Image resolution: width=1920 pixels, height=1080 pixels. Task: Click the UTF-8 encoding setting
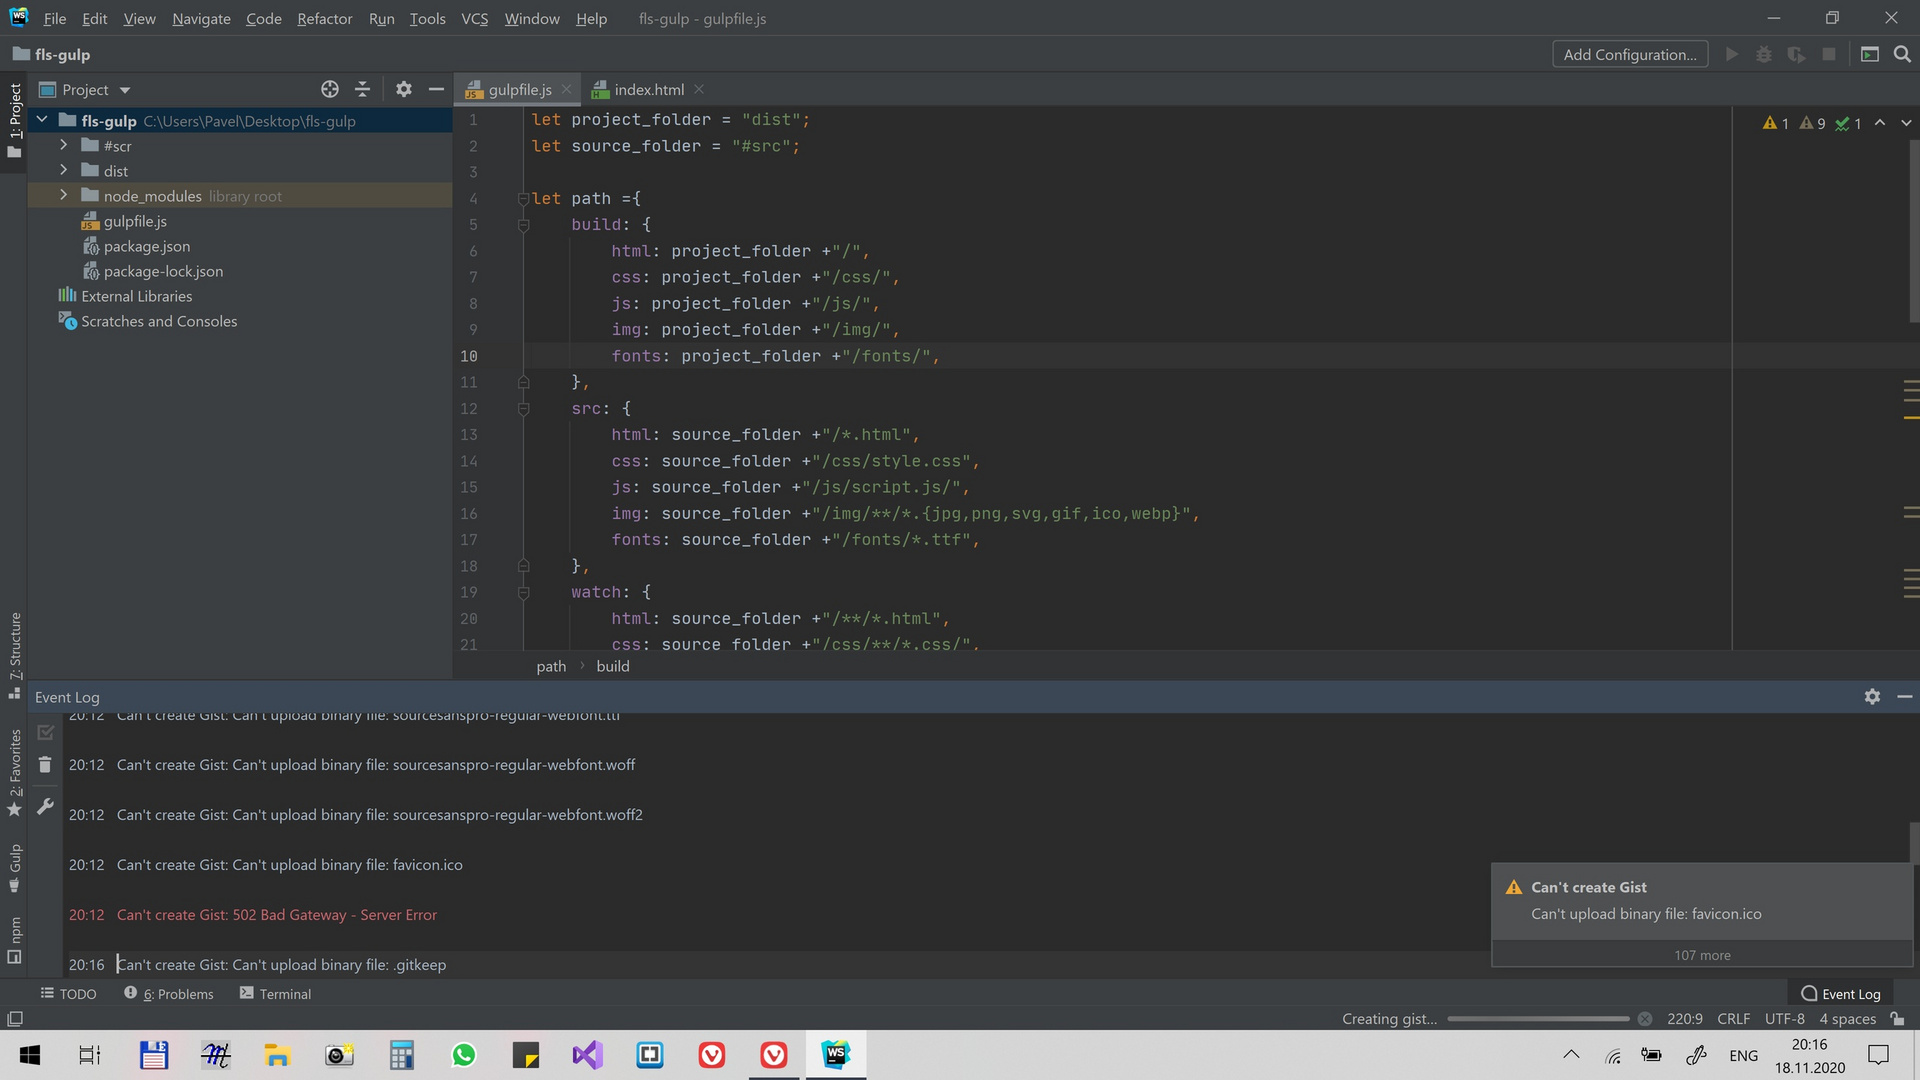[1785, 1019]
